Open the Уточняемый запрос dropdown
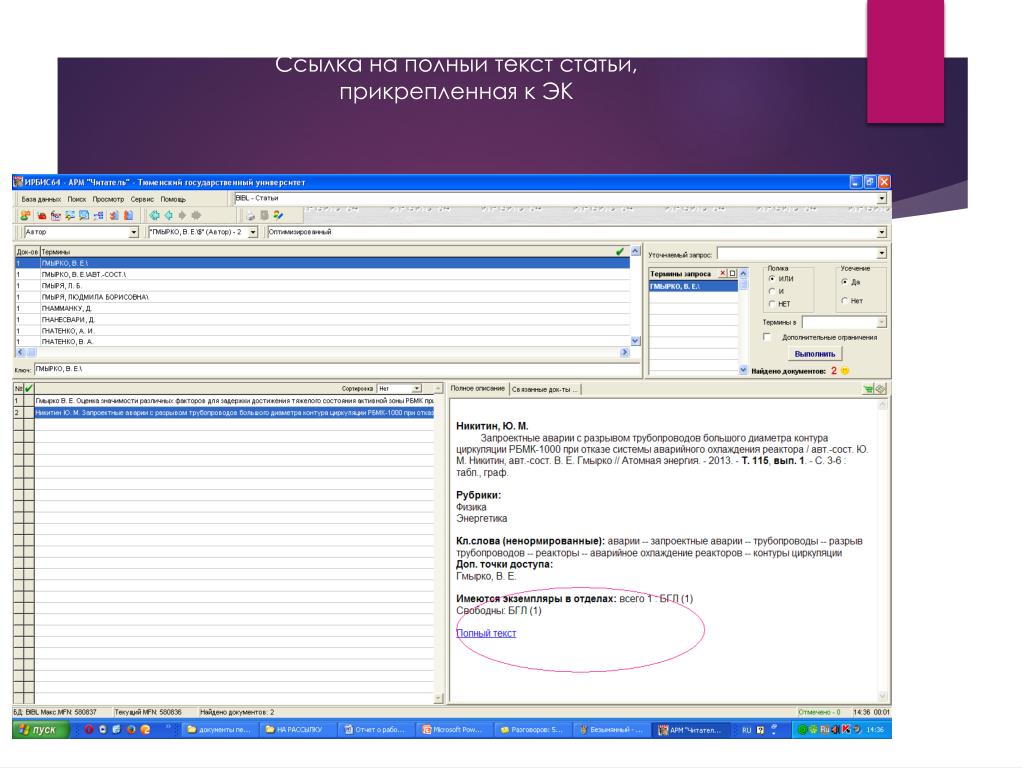This screenshot has width=1024, height=768. point(882,253)
